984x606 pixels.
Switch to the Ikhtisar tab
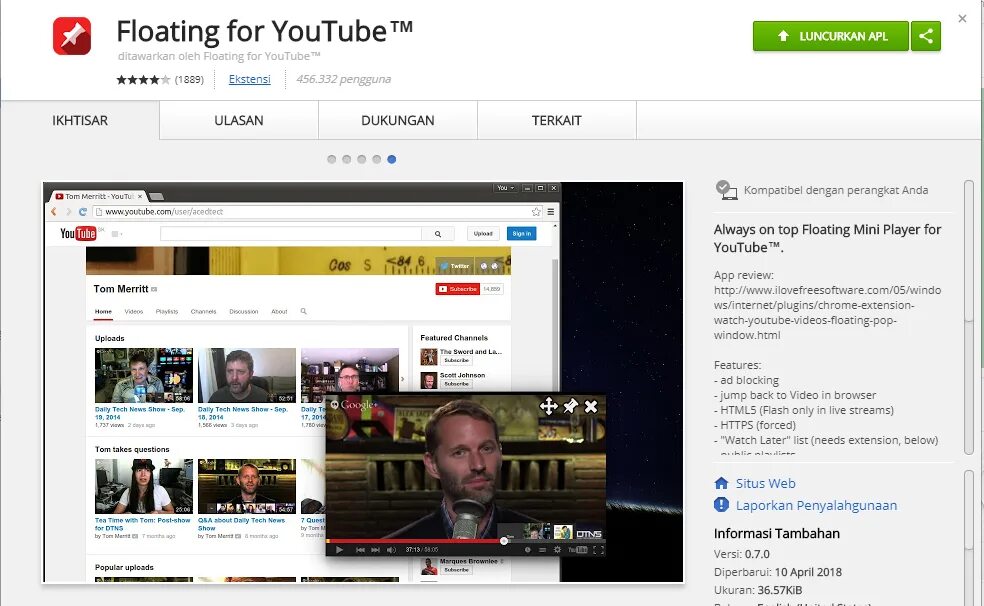(x=80, y=120)
